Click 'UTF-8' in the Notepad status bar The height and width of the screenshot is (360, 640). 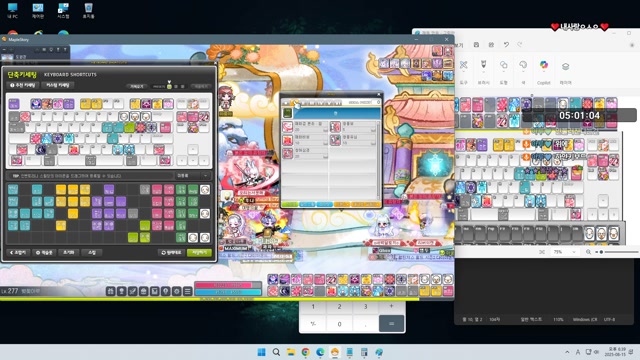coord(609,319)
